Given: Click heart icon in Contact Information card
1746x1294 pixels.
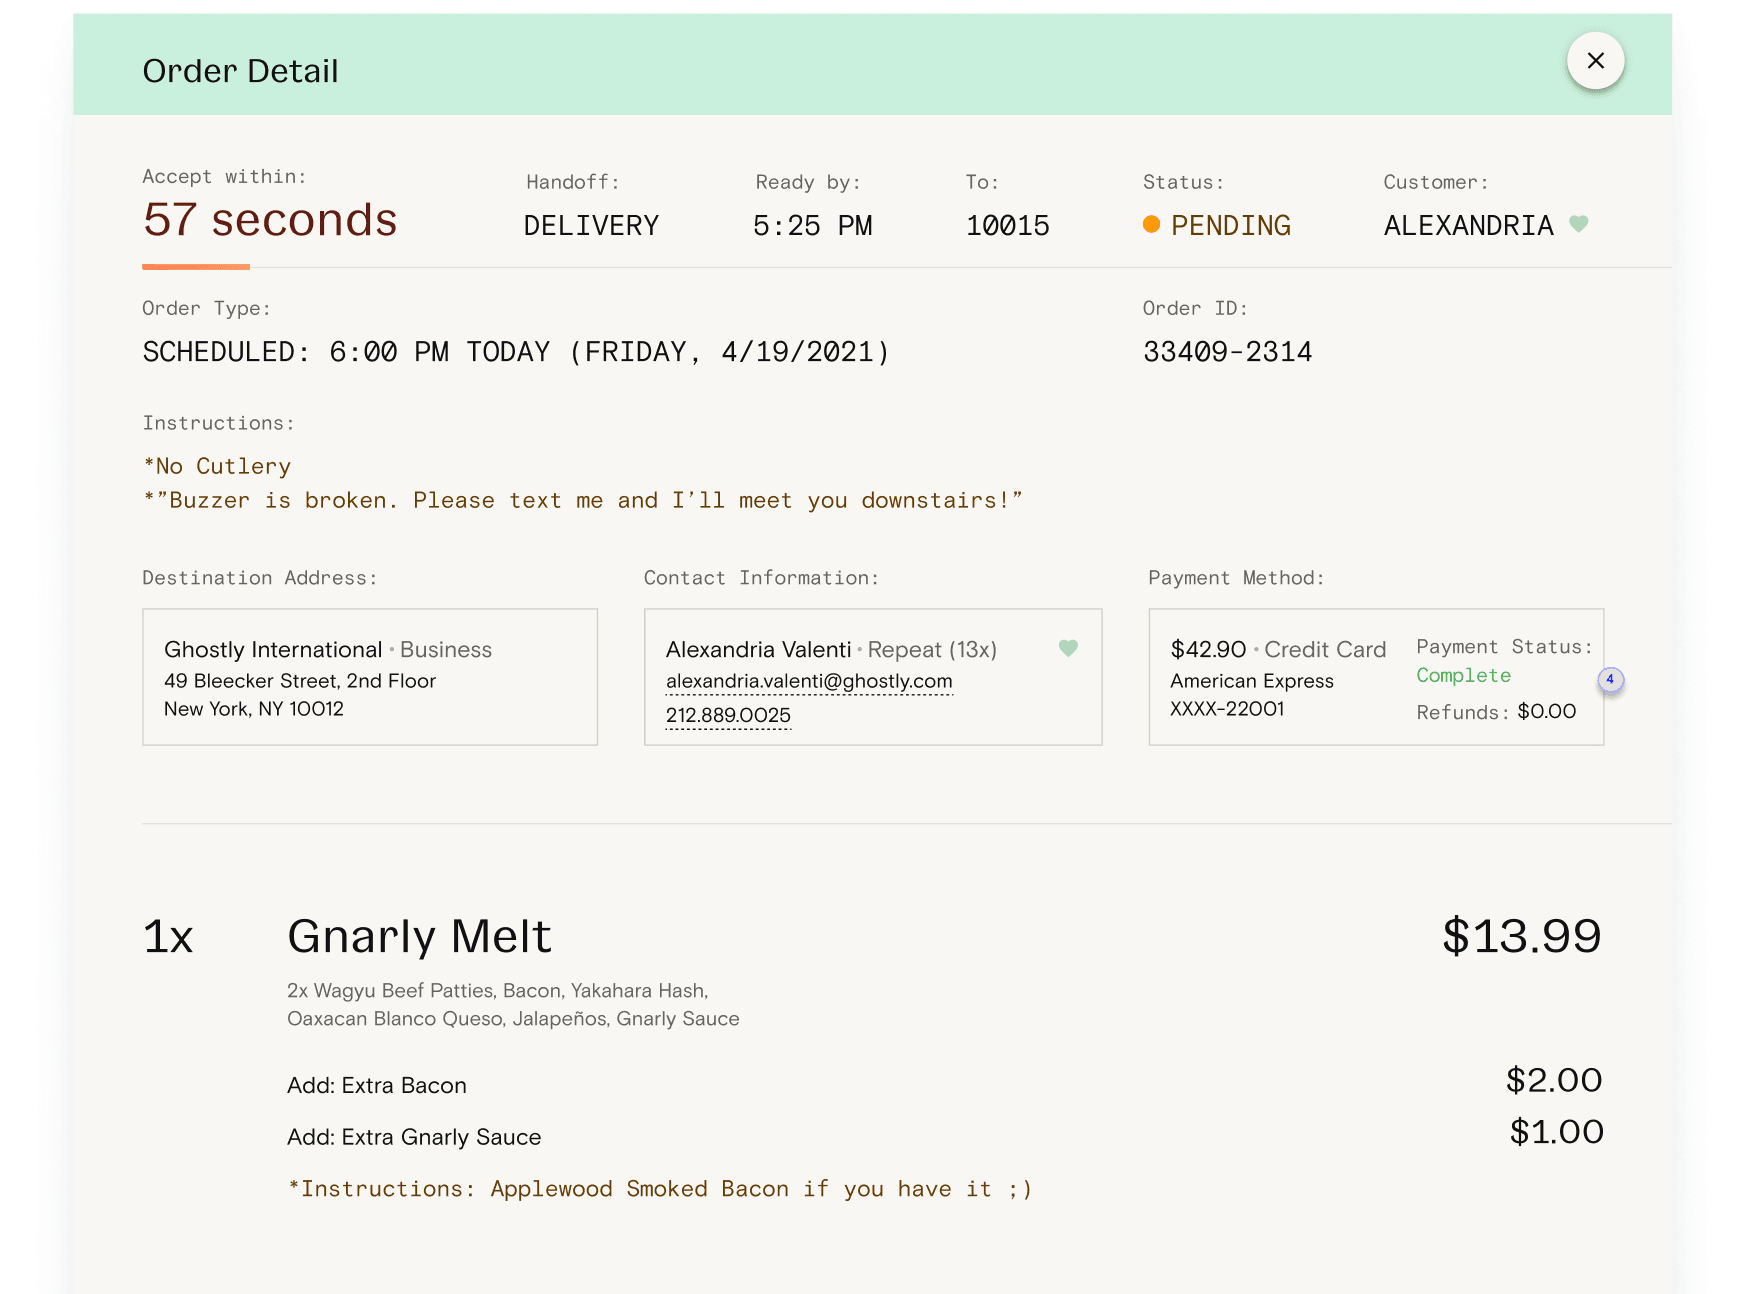Looking at the screenshot, I should 1068,648.
